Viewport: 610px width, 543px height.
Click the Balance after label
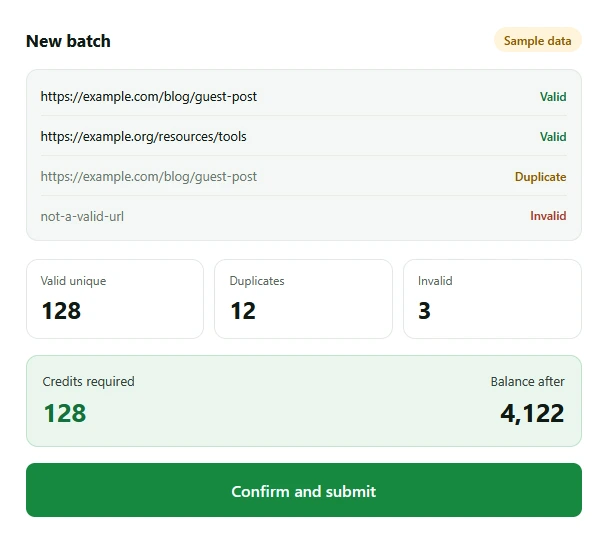click(x=528, y=382)
